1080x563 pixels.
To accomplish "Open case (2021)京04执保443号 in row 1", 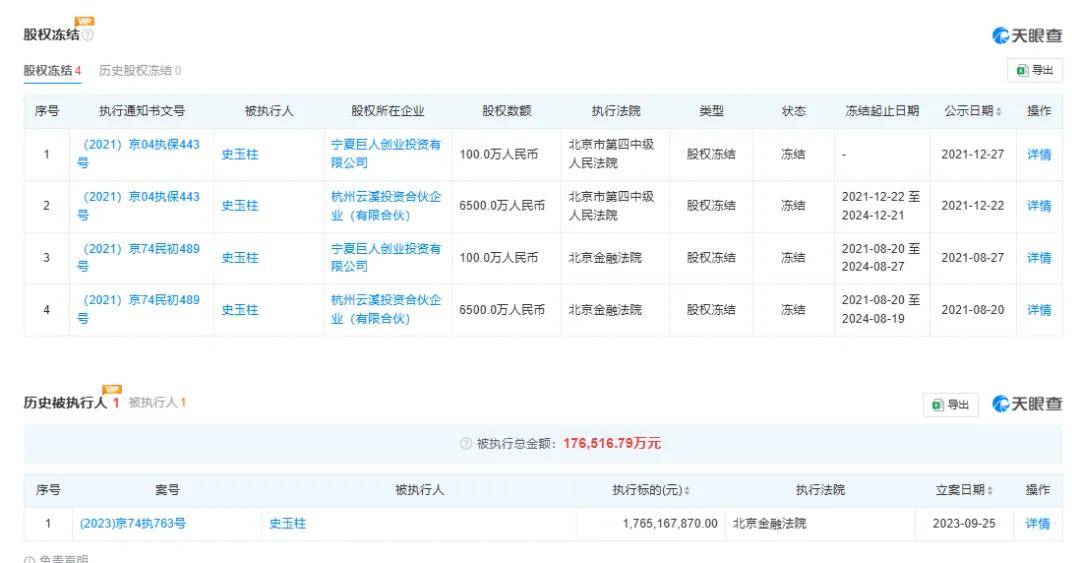I will (x=138, y=154).
